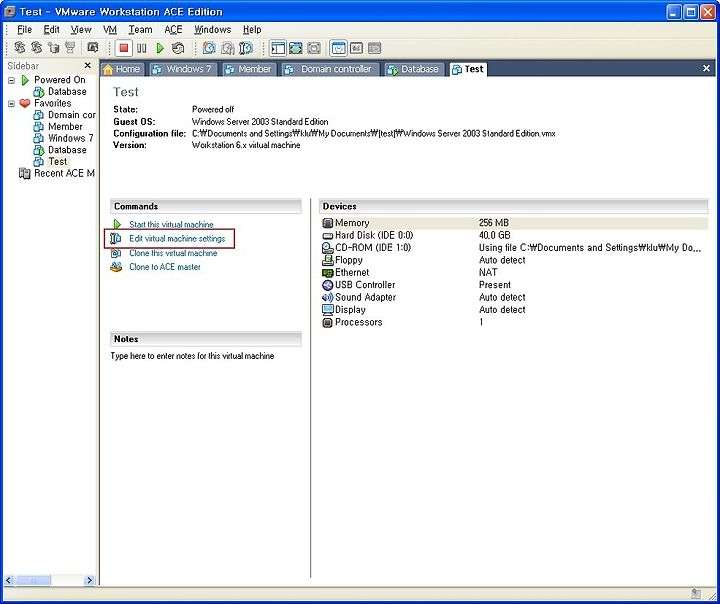Screen dimensions: 720x604
Task: Click the red Power Off toolbar button
Action: coord(124,48)
